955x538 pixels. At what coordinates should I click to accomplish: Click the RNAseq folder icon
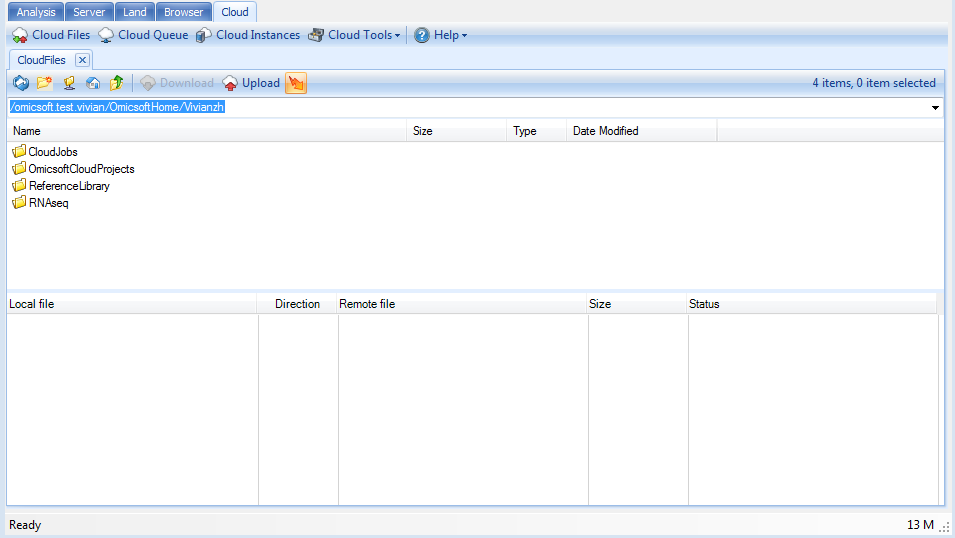point(19,202)
